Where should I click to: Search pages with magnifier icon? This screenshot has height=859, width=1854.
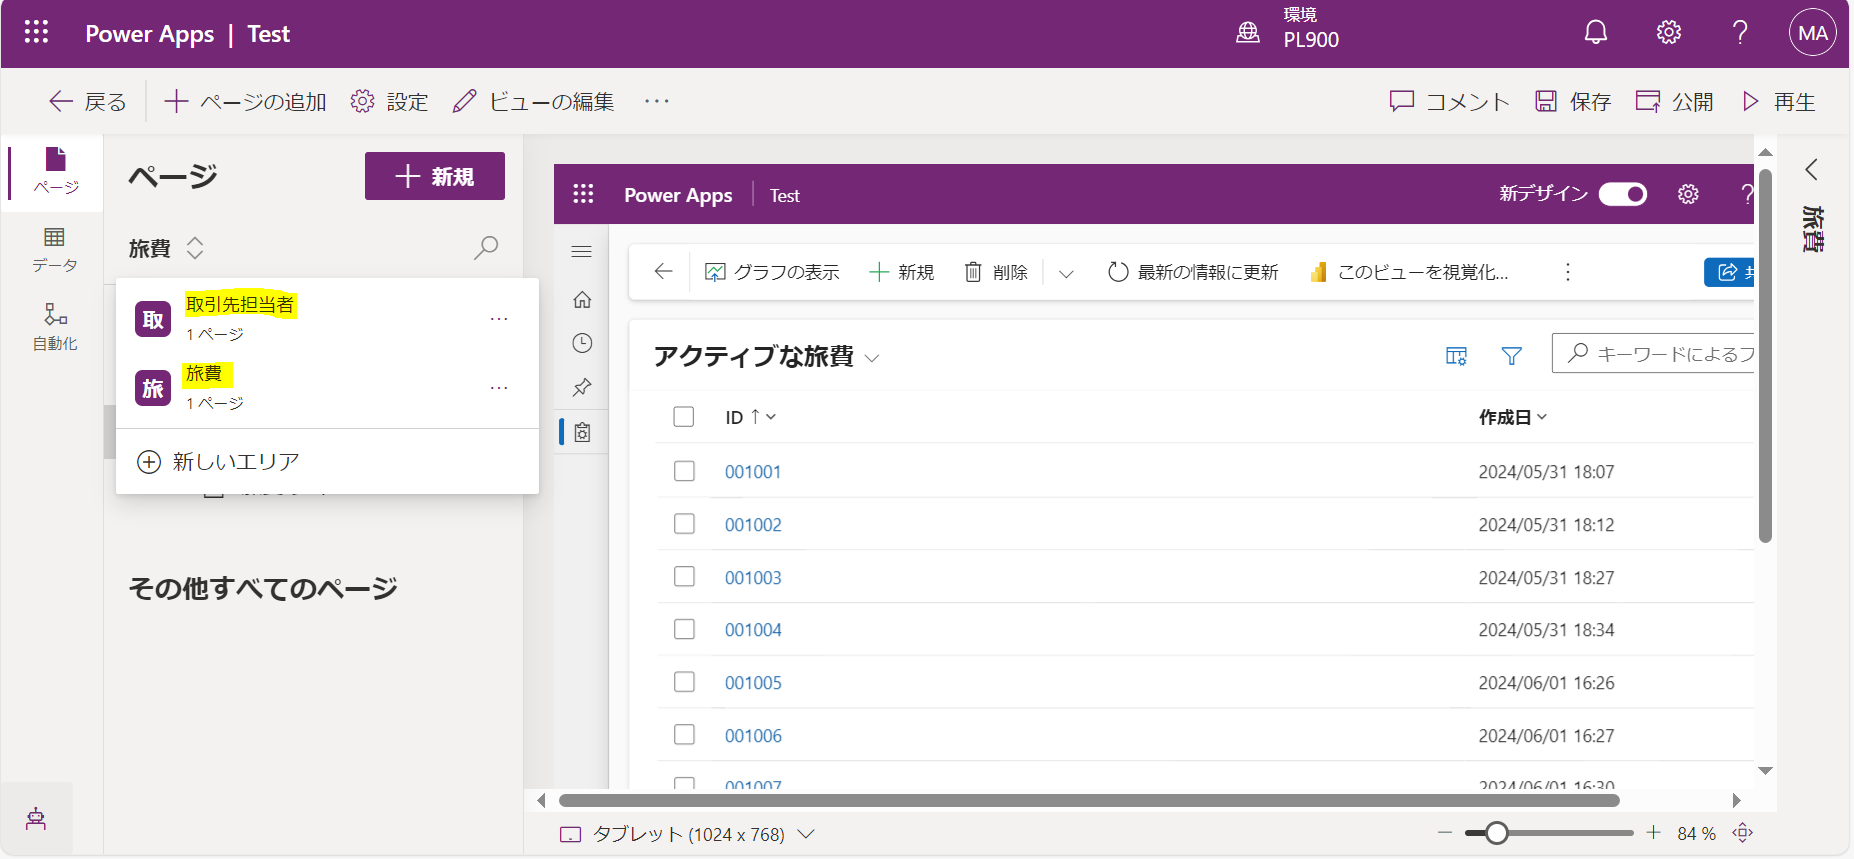click(486, 247)
